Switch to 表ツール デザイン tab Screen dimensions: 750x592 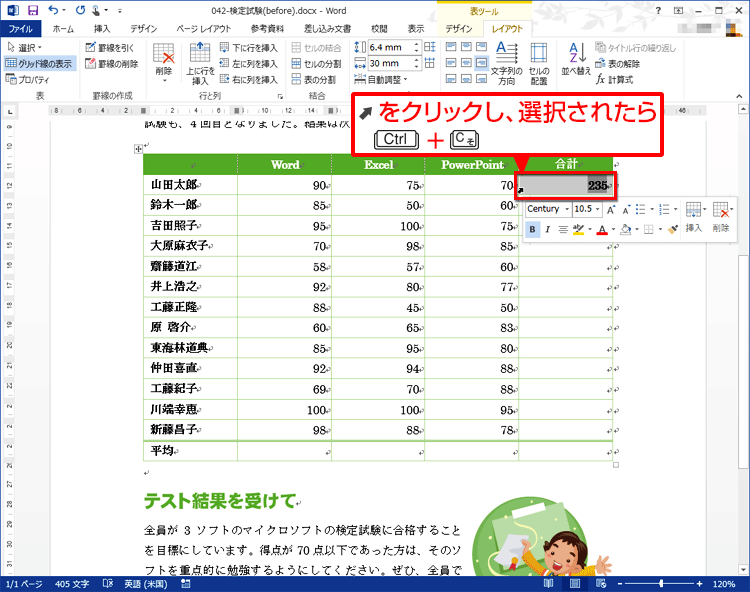click(459, 29)
